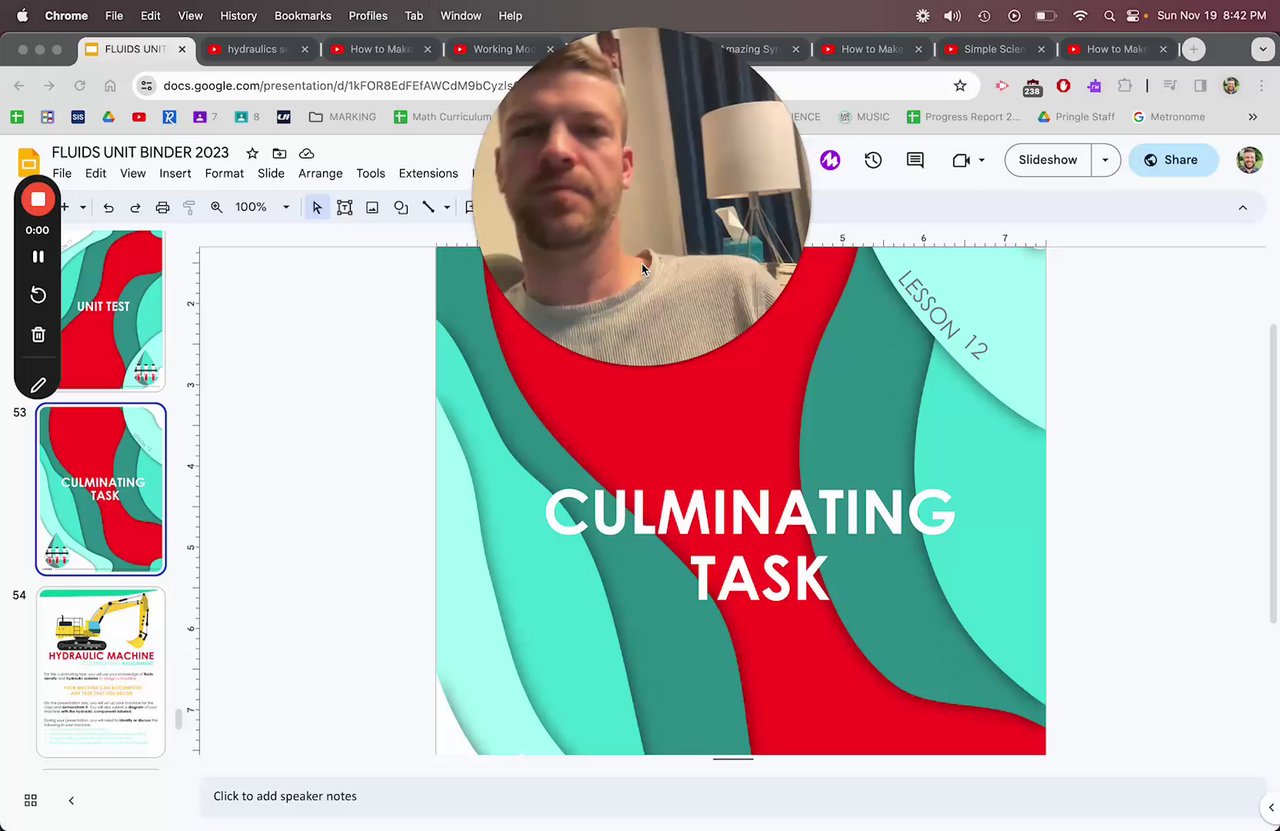This screenshot has width=1280, height=831.
Task: Stop the screen recording with red button
Action: [38, 199]
